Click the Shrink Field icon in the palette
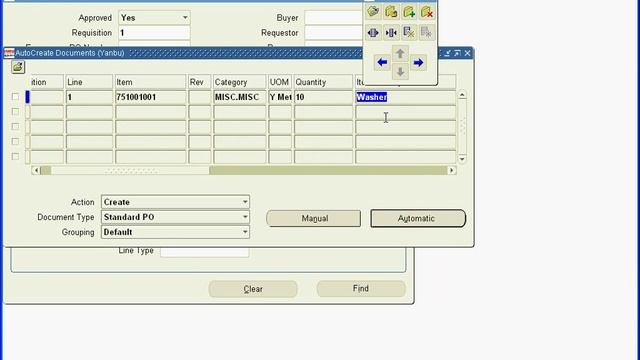The height and width of the screenshot is (360, 640). pyautogui.click(x=391, y=33)
